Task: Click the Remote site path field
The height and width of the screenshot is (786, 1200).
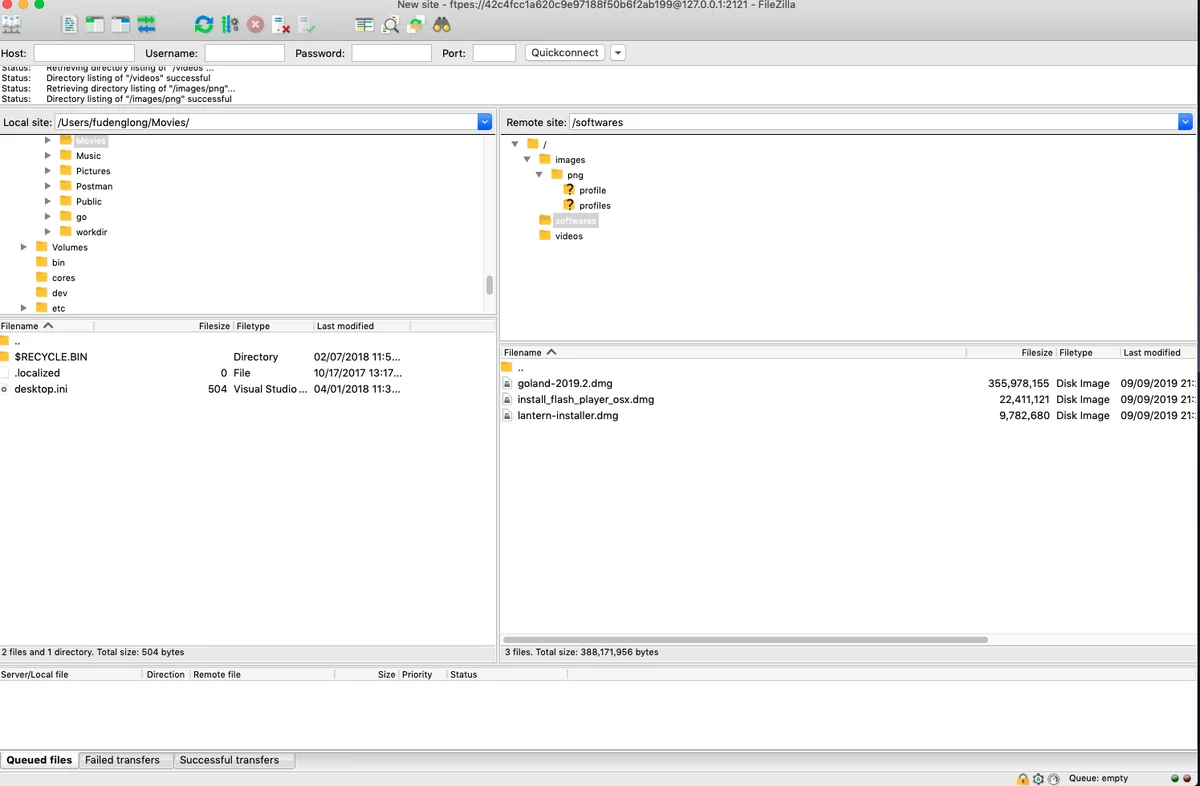Action: click(x=874, y=122)
